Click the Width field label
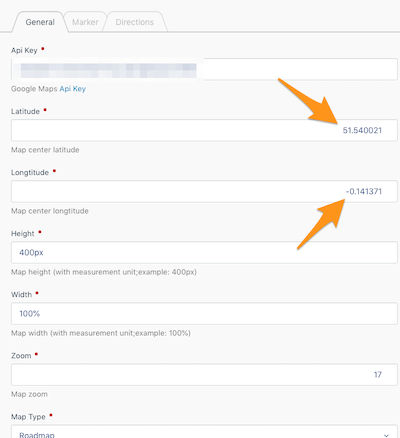The image size is (400, 438). [21, 294]
